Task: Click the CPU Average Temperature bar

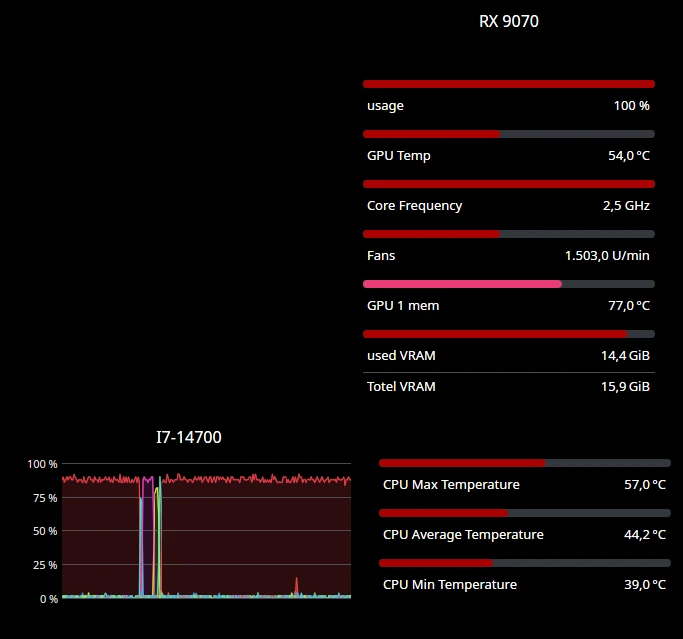Action: point(525,513)
